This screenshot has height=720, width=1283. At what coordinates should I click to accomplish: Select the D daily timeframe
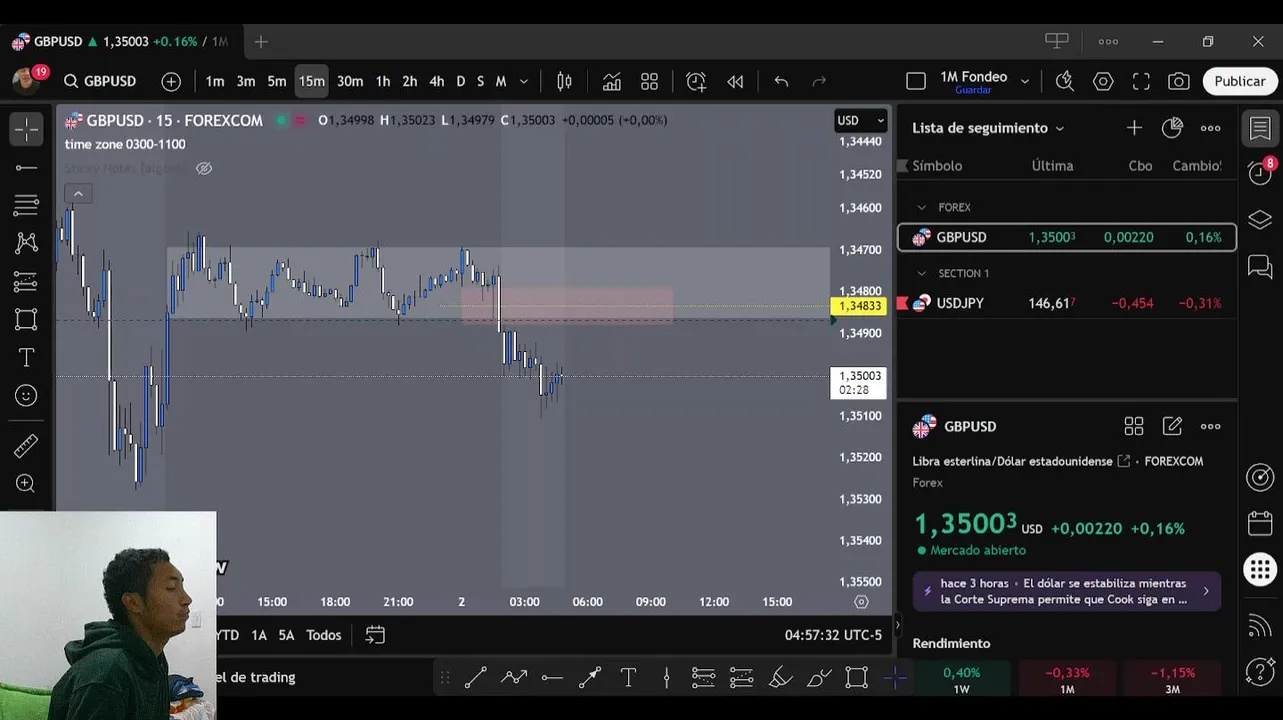tap(461, 81)
